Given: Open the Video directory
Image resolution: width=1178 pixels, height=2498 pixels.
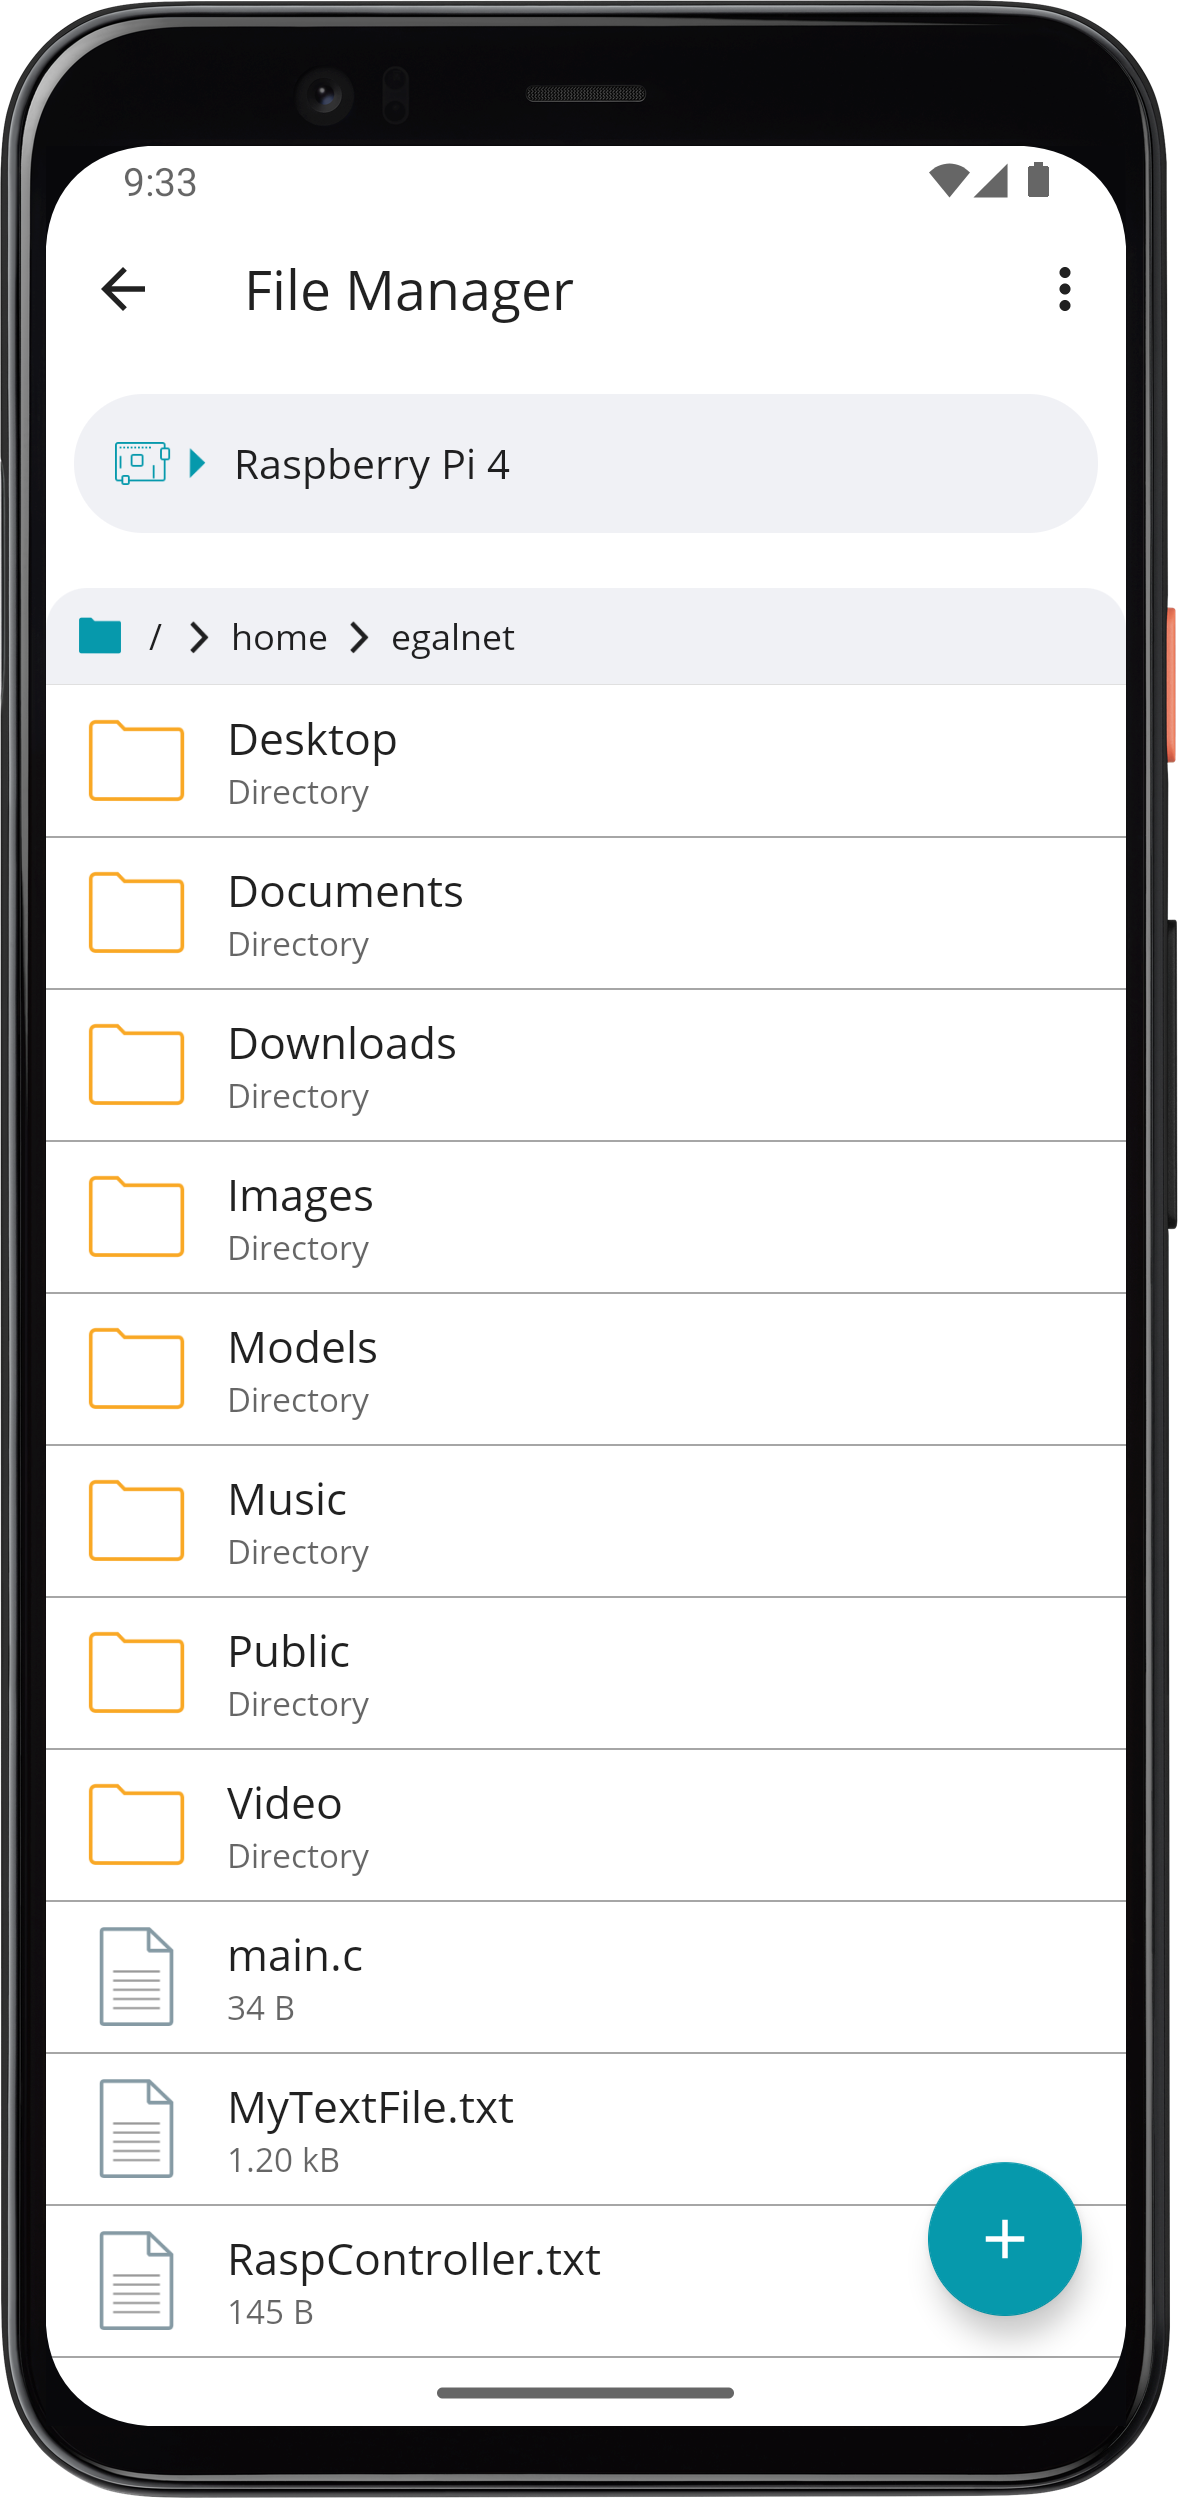Looking at the screenshot, I should tap(586, 1825).
